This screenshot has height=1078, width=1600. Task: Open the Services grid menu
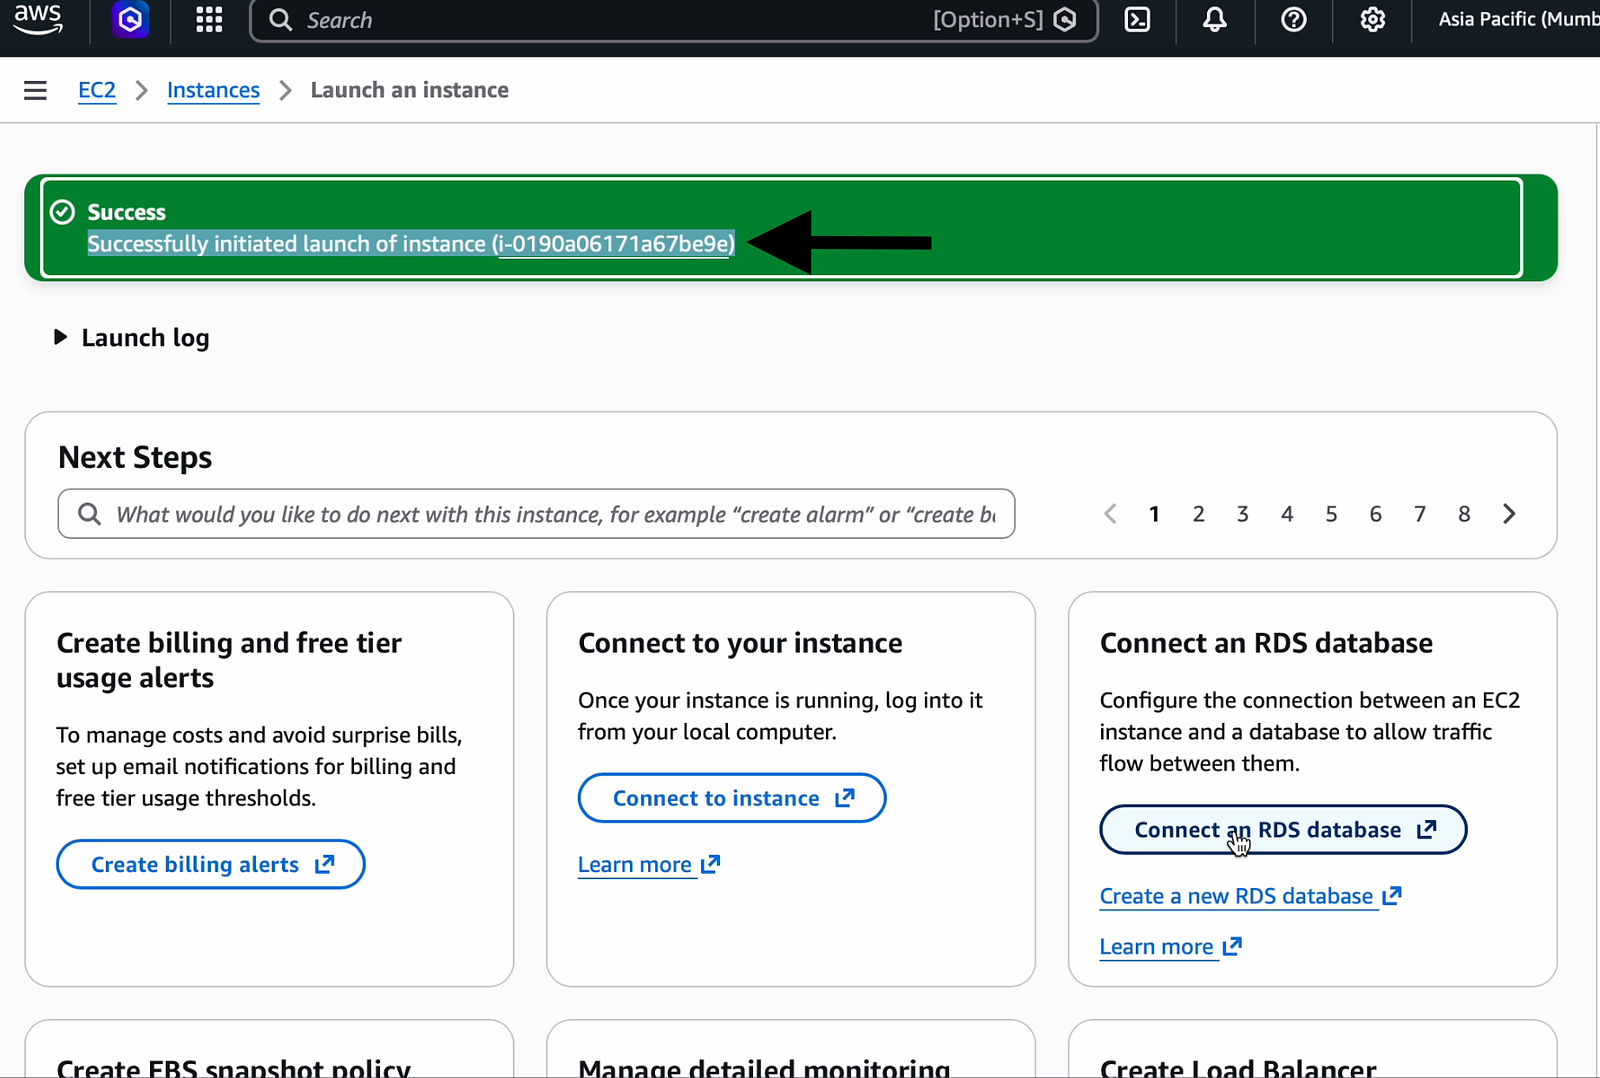click(209, 20)
